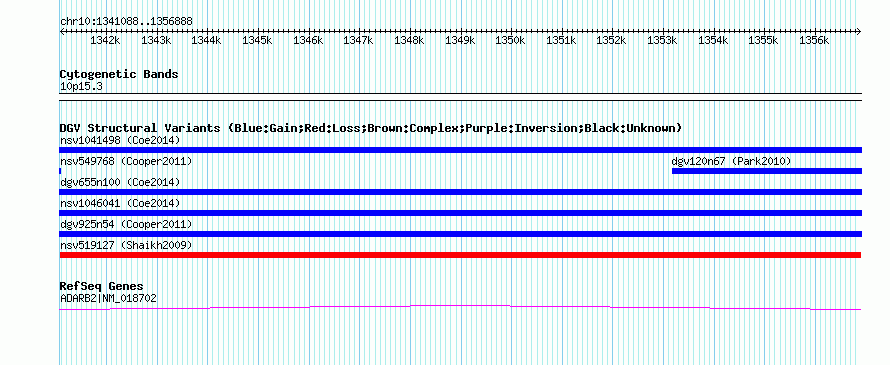Click the 1352k ruler position
This screenshot has width=890, height=365.
(611, 41)
